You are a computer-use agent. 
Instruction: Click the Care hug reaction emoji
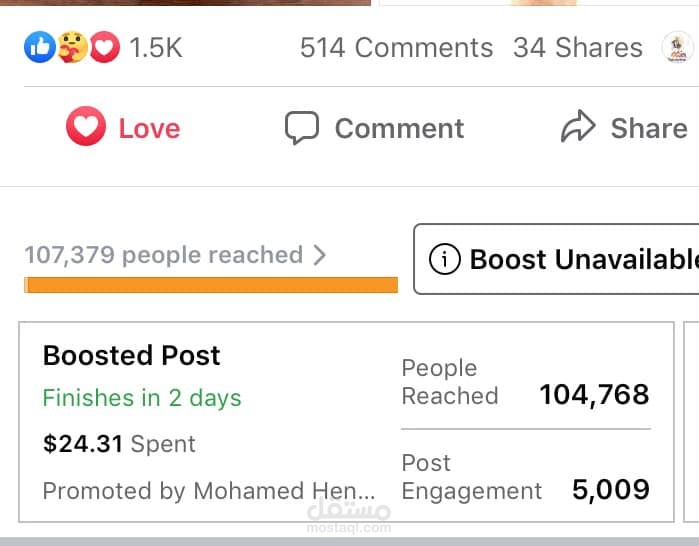70,47
